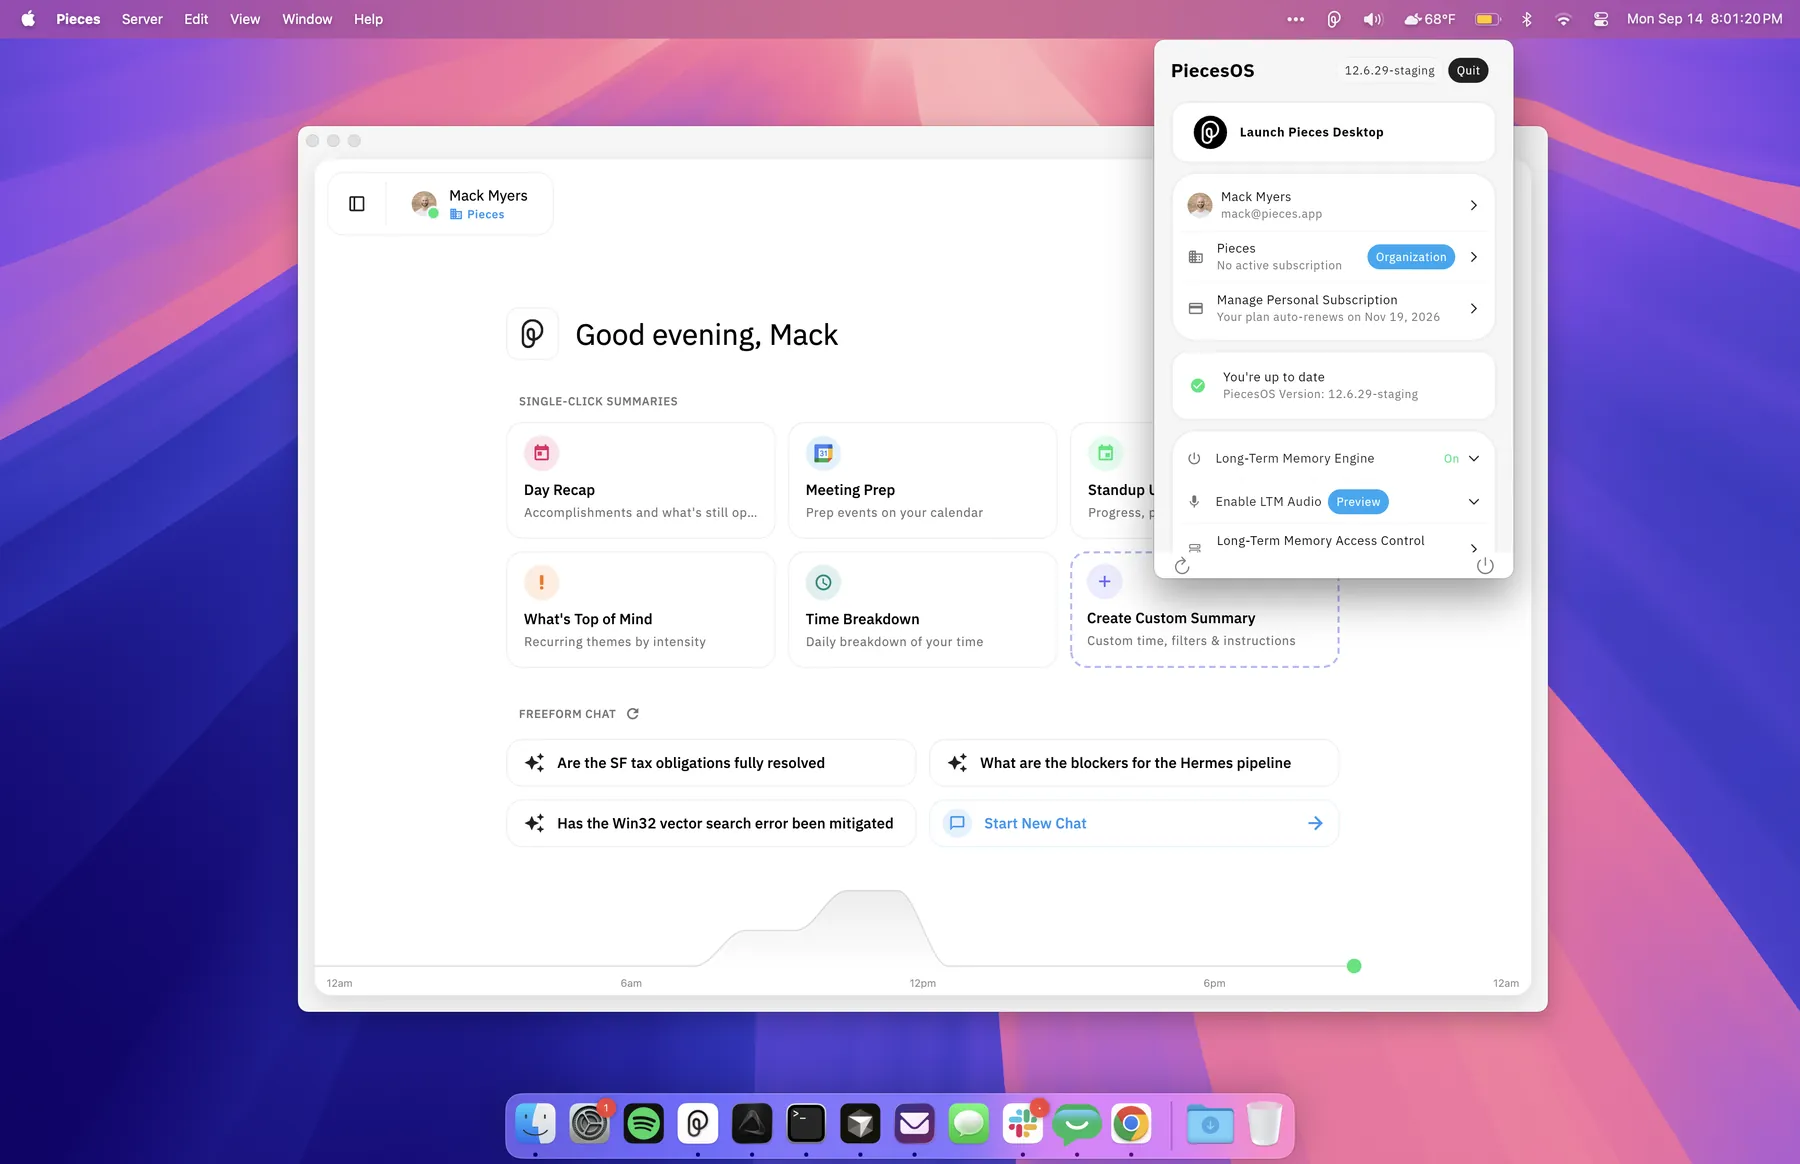Ask if the Win32 vector search error is mitigated
This screenshot has width=1800, height=1164.
pos(711,823)
